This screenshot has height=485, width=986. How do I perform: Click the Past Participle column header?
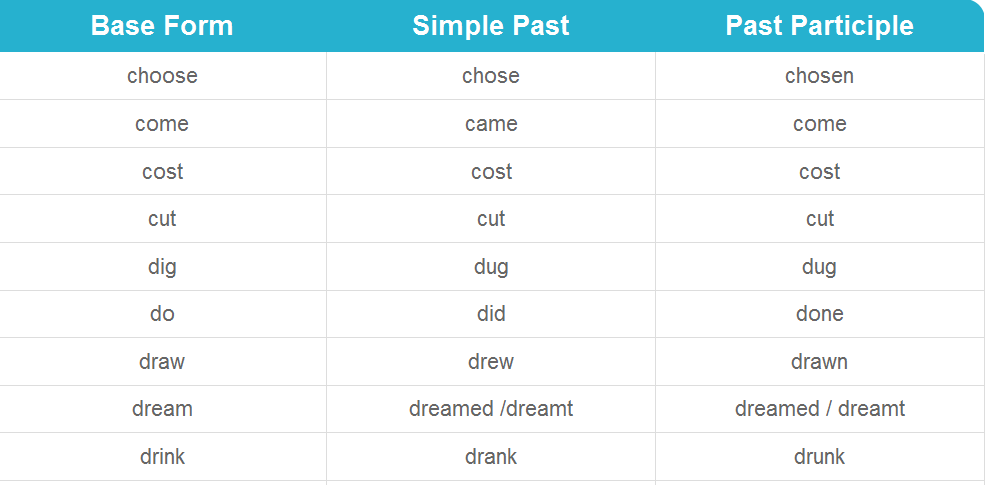pyautogui.click(x=820, y=26)
